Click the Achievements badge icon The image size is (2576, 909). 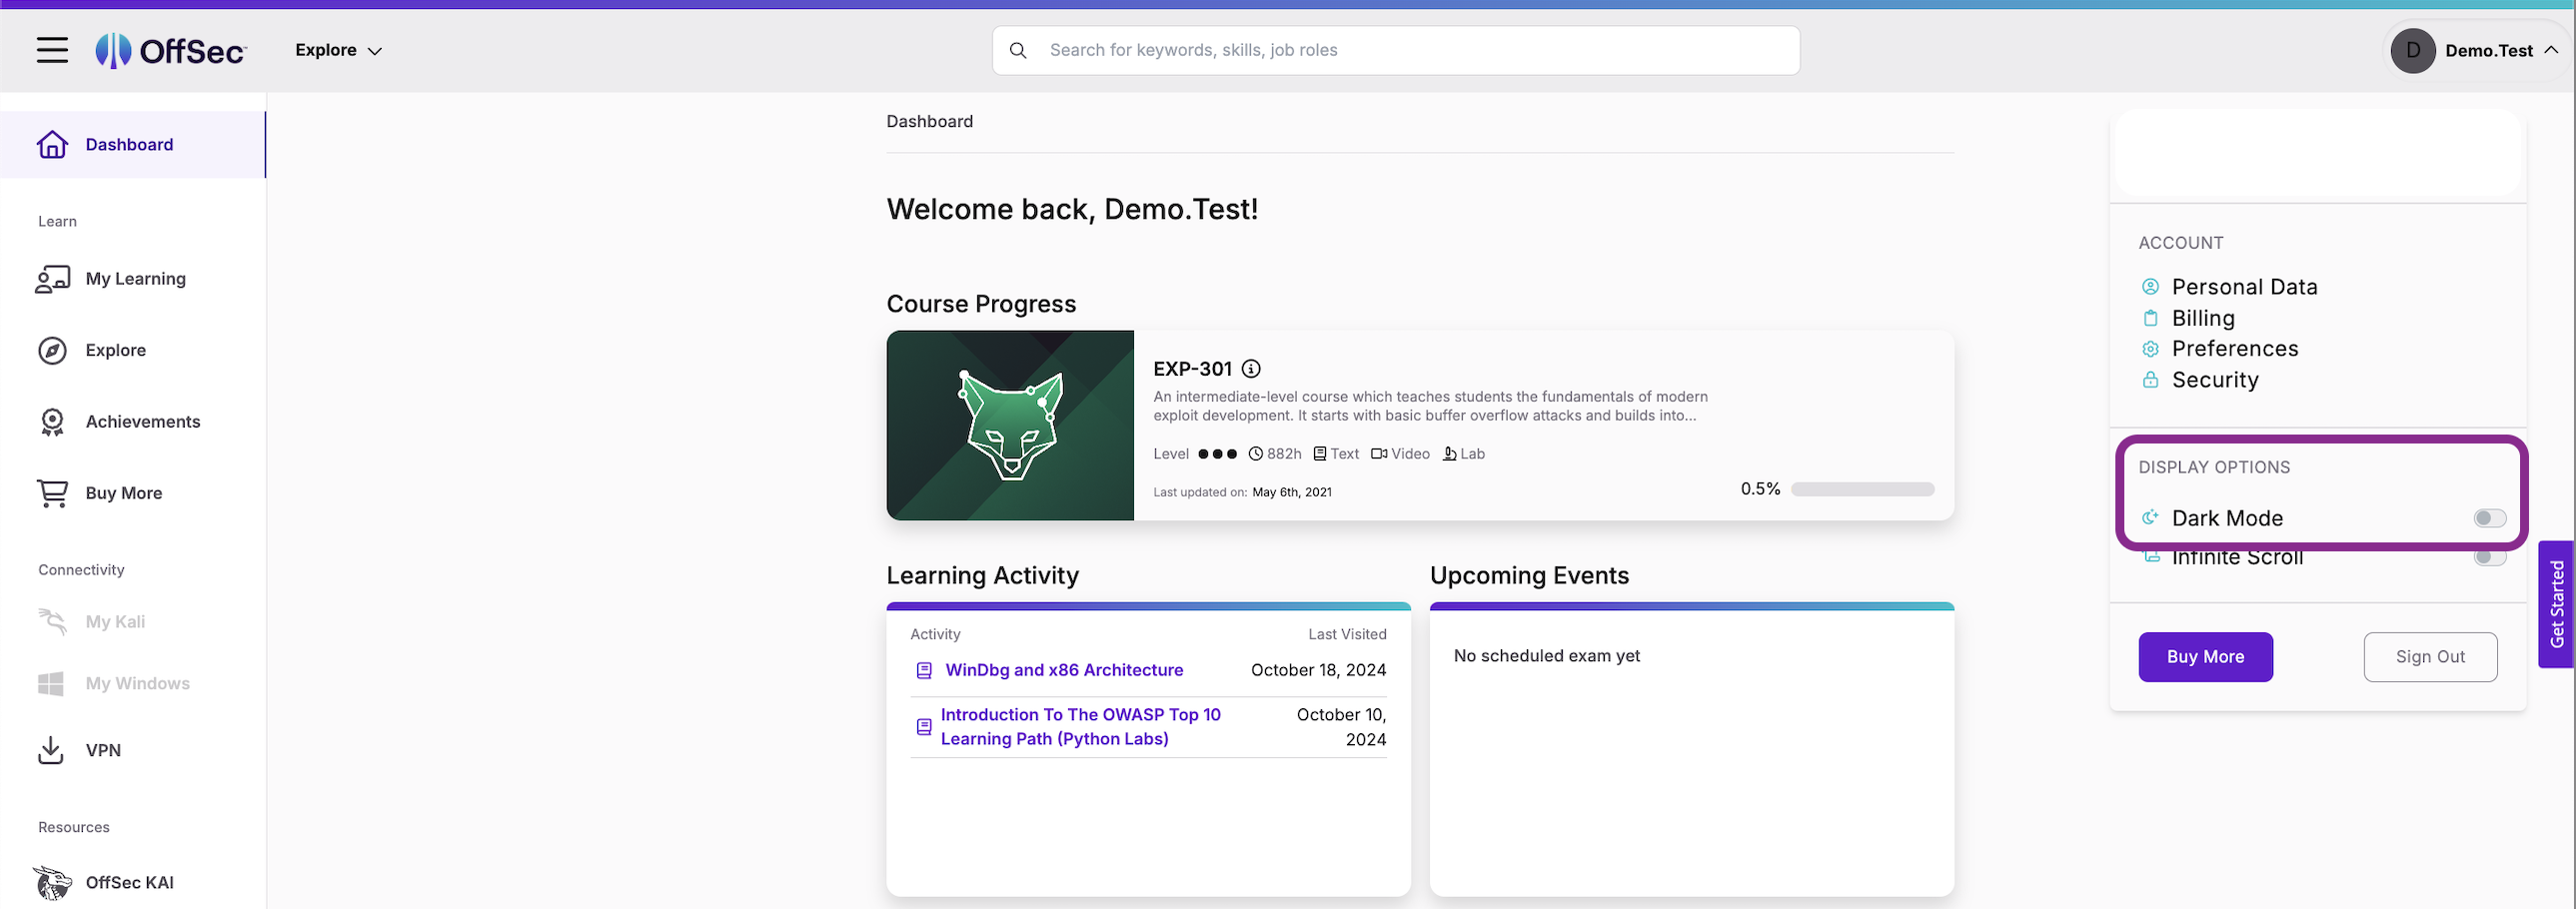click(52, 422)
